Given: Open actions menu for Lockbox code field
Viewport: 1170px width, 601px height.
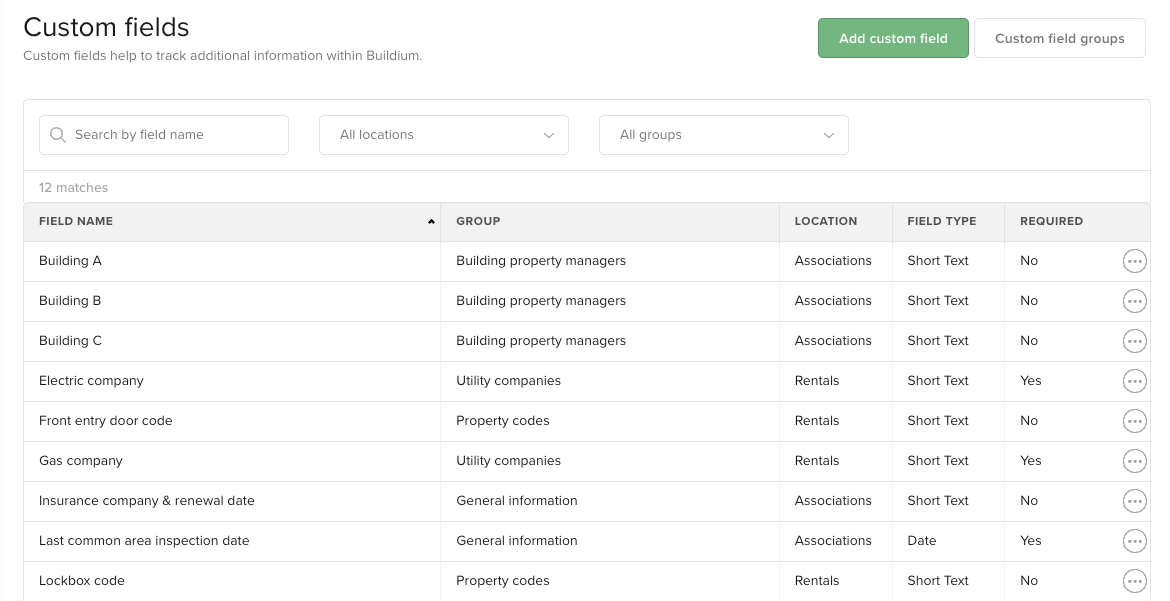Looking at the screenshot, I should tap(1134, 581).
